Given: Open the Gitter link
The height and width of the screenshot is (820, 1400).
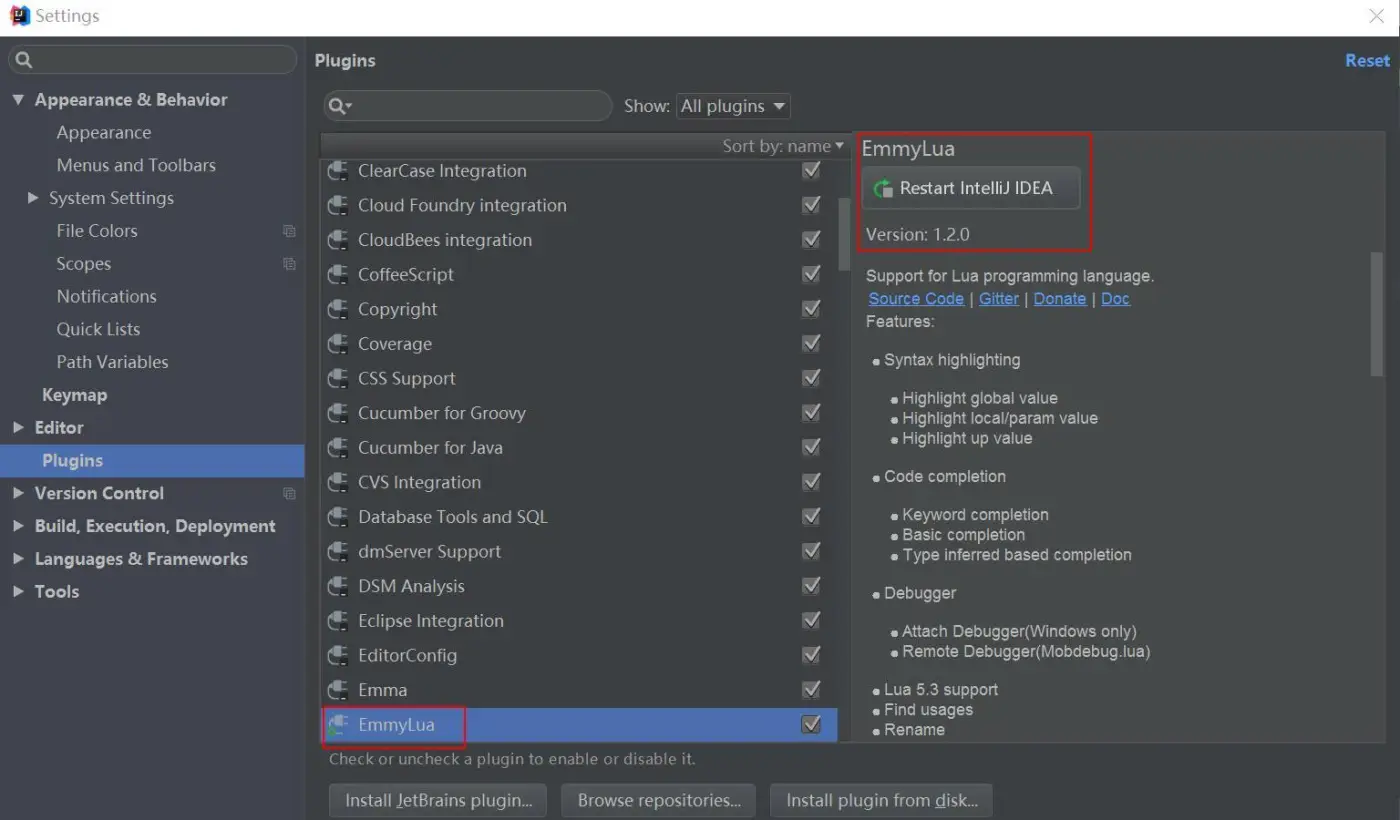Looking at the screenshot, I should point(999,299).
